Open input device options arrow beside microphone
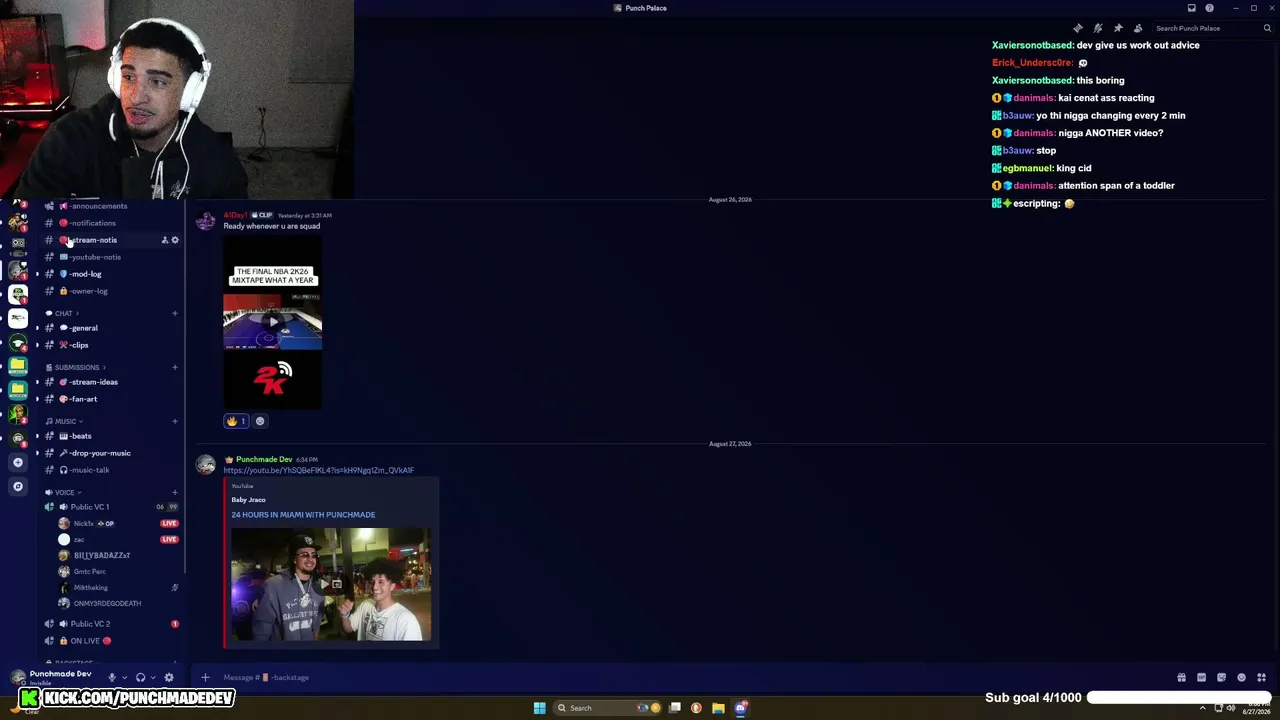Screen dimensions: 1280x720 point(124,677)
